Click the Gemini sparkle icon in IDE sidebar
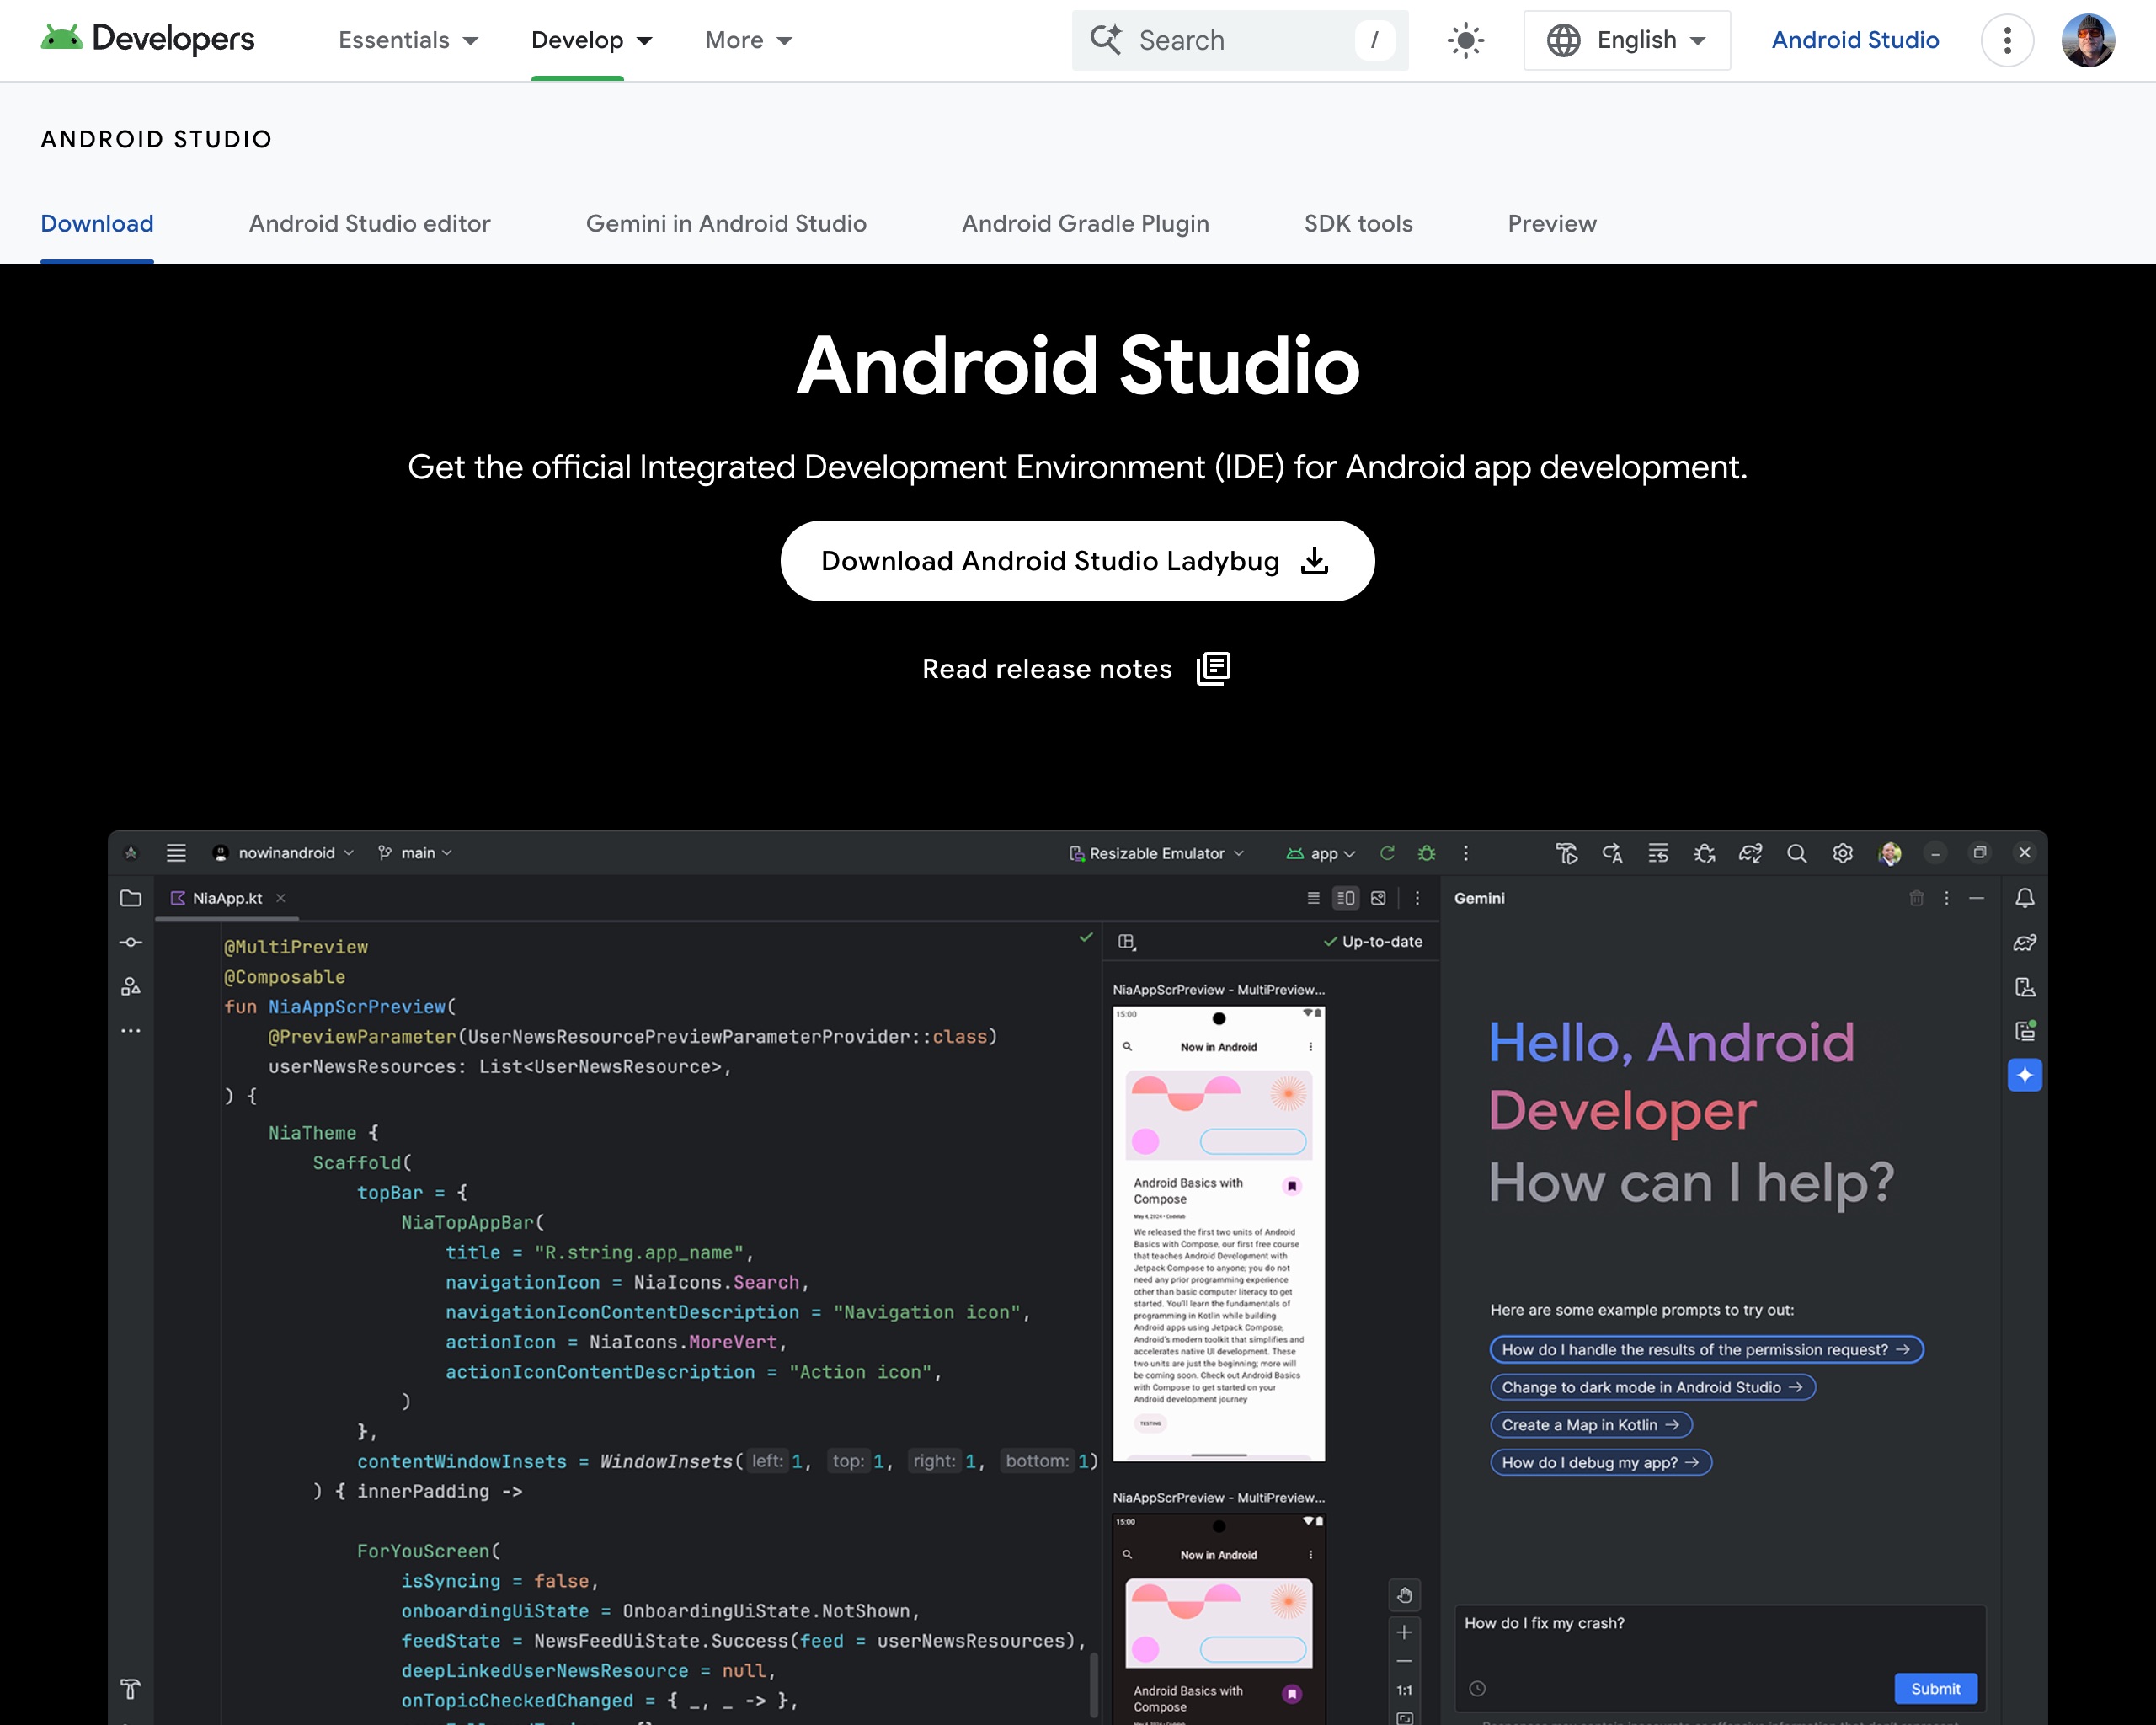The width and height of the screenshot is (2156, 1725). 2024,1075
